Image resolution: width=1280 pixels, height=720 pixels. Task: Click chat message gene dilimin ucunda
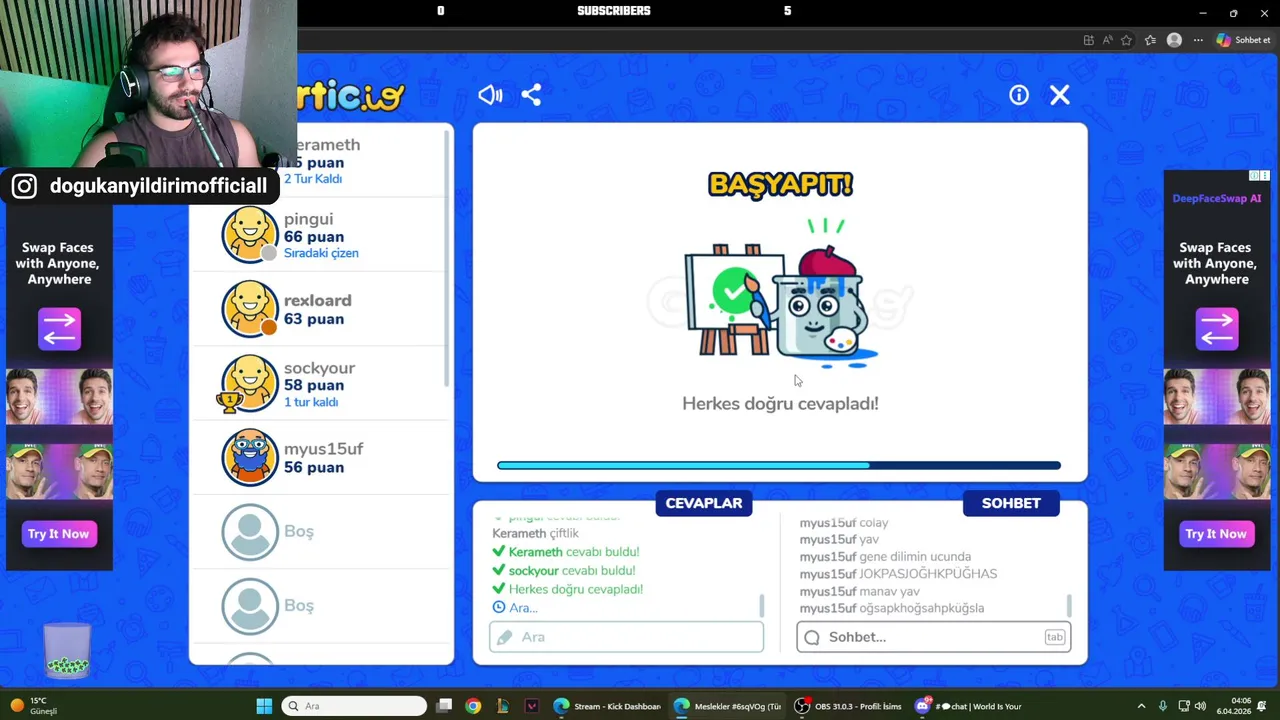[x=885, y=557]
